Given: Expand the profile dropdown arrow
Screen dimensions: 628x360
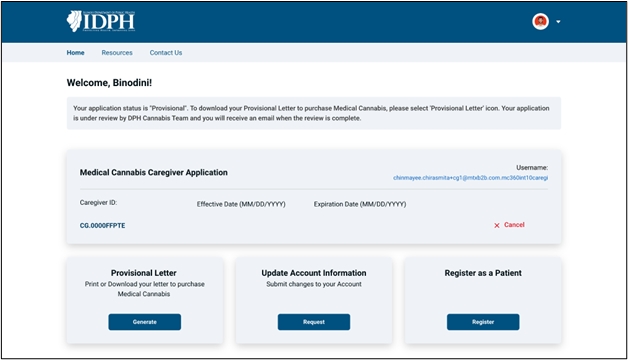Looking at the screenshot, I should (x=558, y=22).
